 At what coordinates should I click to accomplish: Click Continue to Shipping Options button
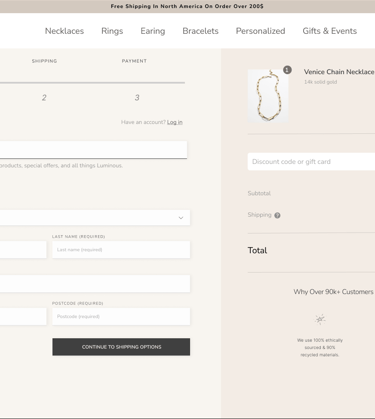click(121, 347)
